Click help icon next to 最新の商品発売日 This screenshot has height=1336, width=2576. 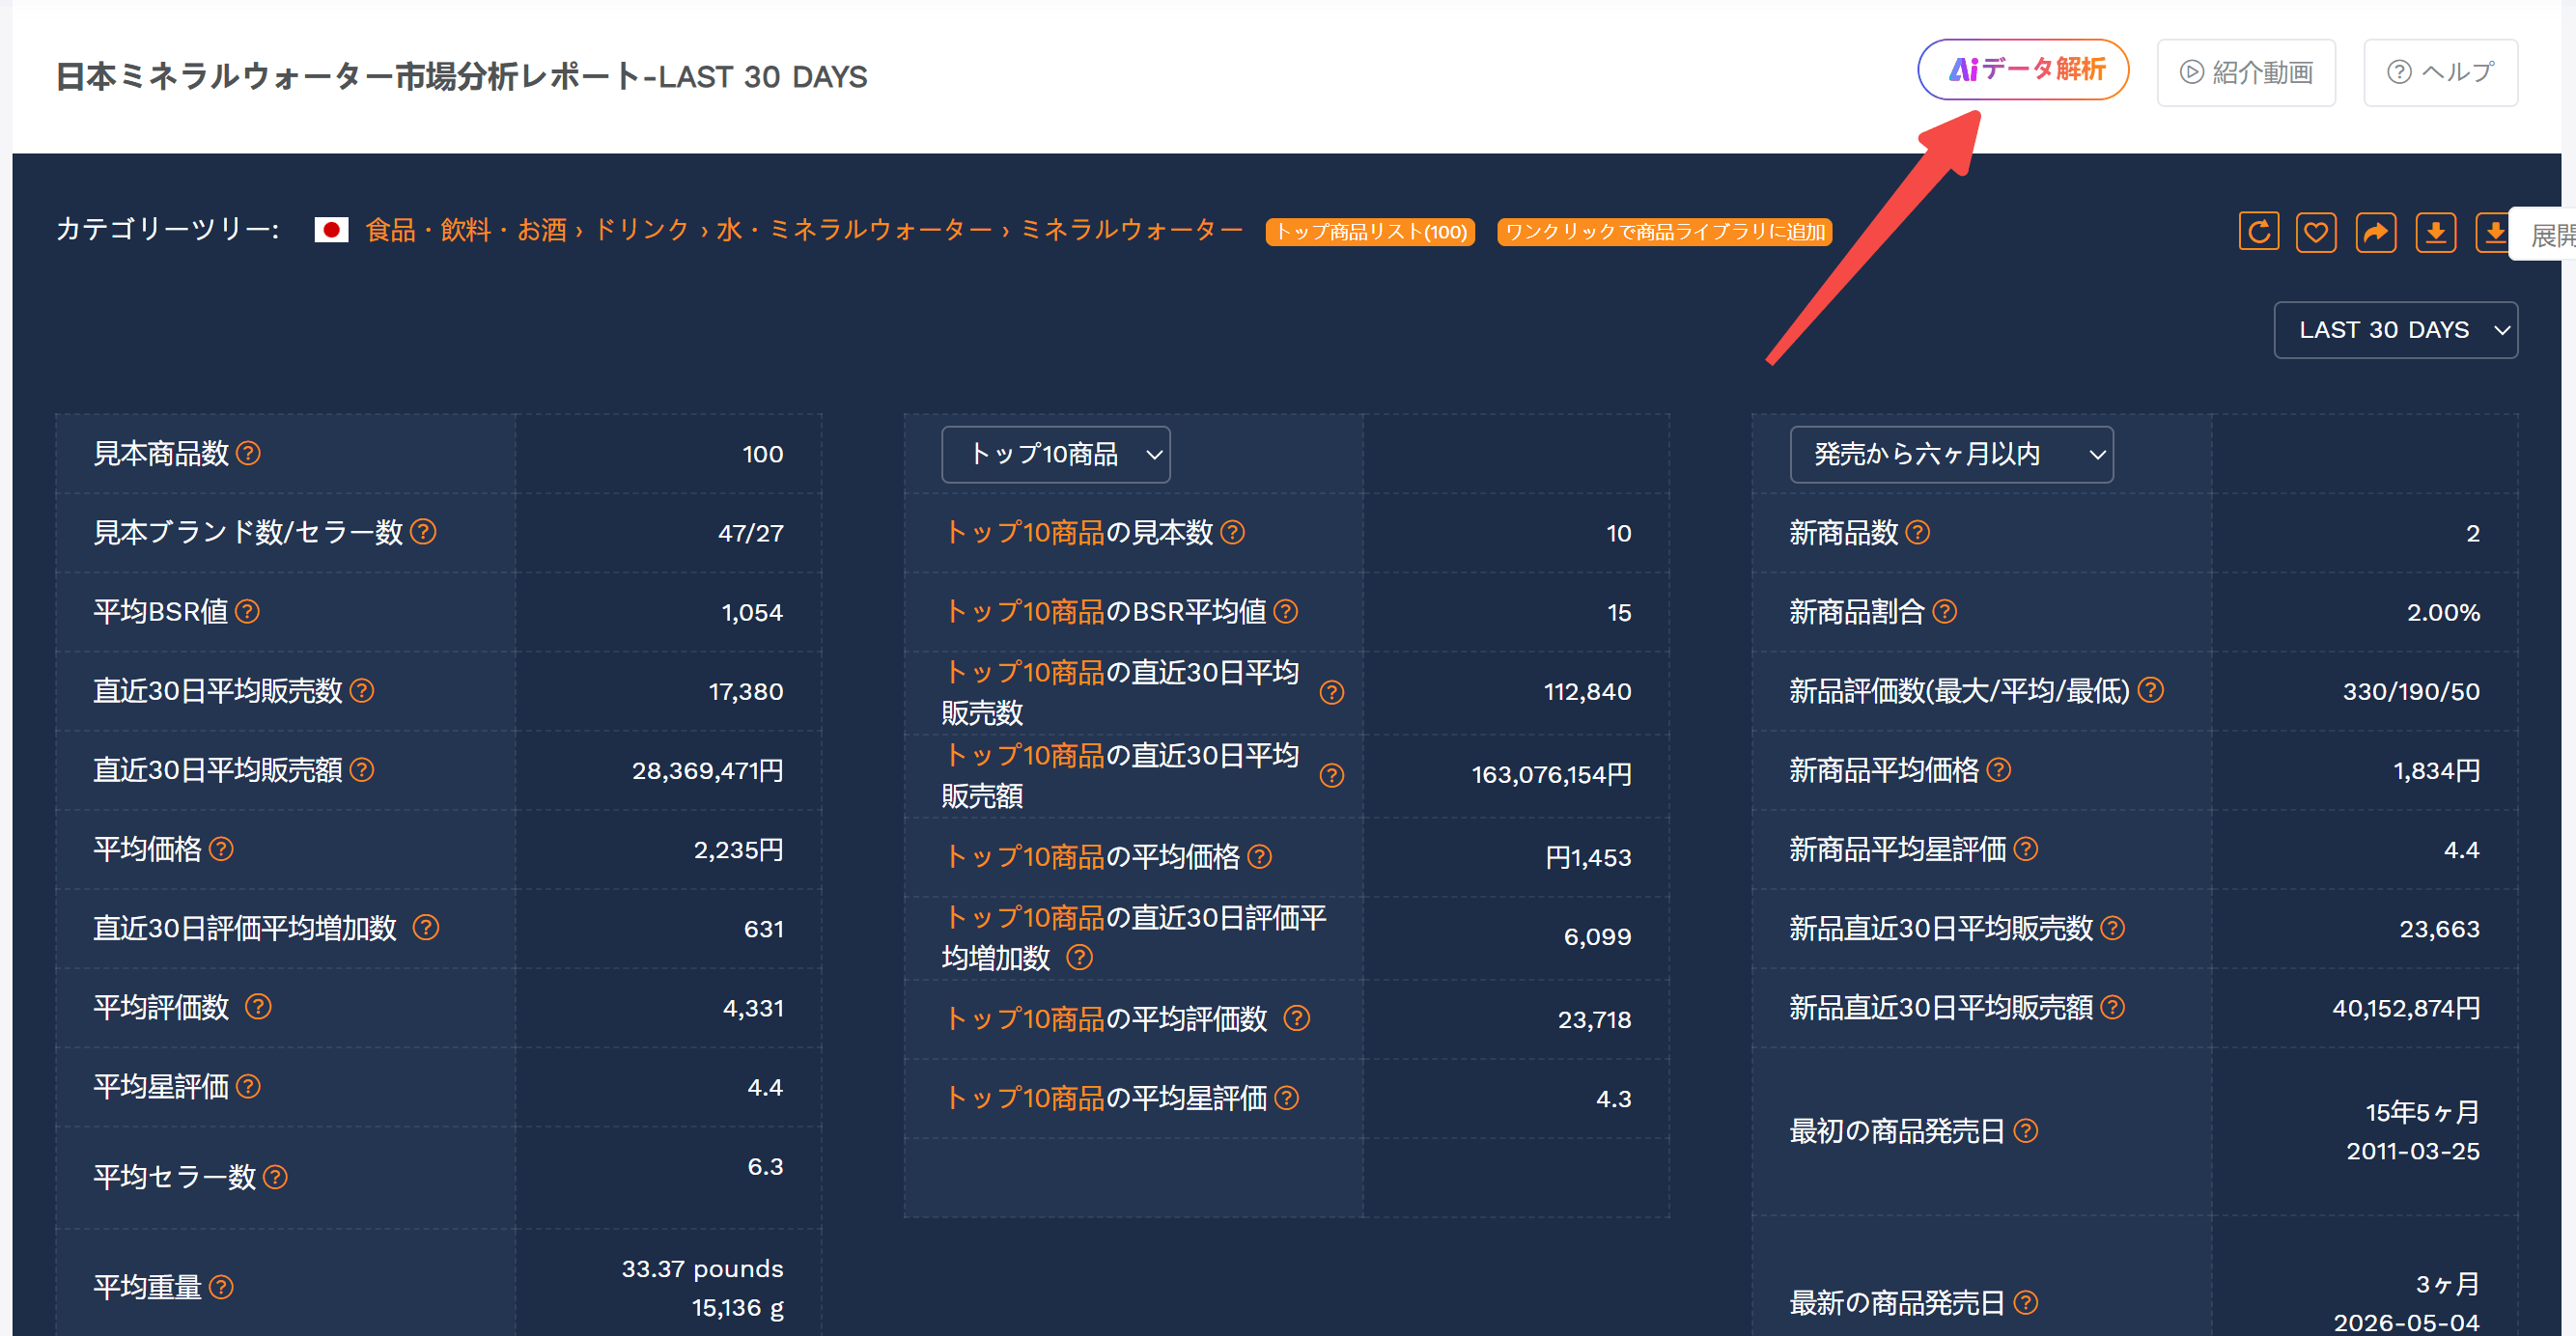click(2025, 1302)
